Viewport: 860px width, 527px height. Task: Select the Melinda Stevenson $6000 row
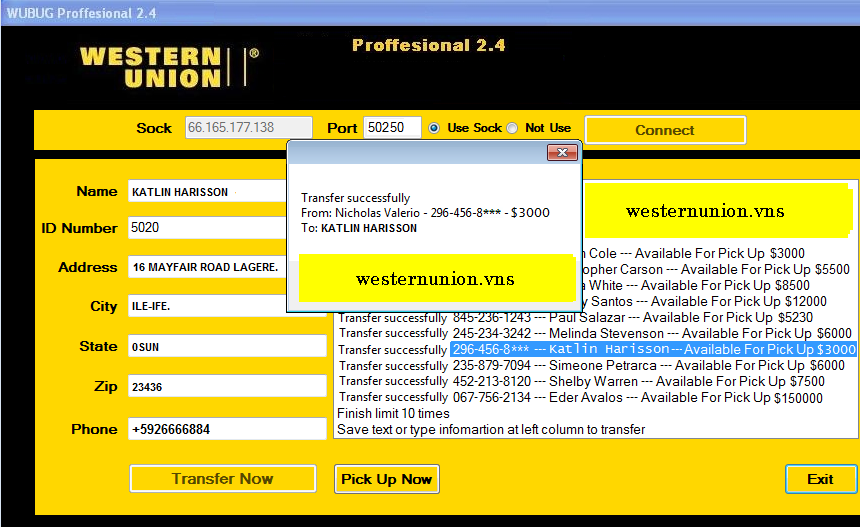(x=597, y=333)
